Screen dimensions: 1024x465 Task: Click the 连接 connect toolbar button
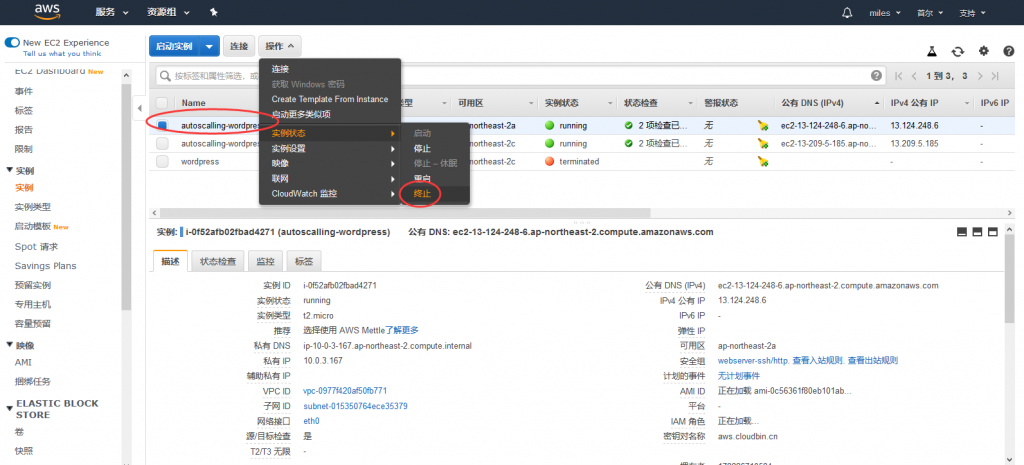pyautogui.click(x=239, y=46)
